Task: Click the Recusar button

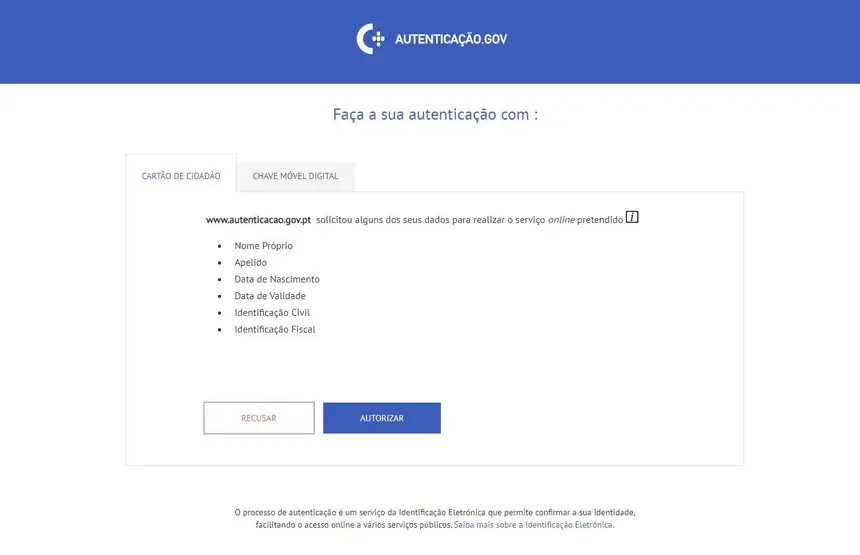Action: tap(259, 418)
